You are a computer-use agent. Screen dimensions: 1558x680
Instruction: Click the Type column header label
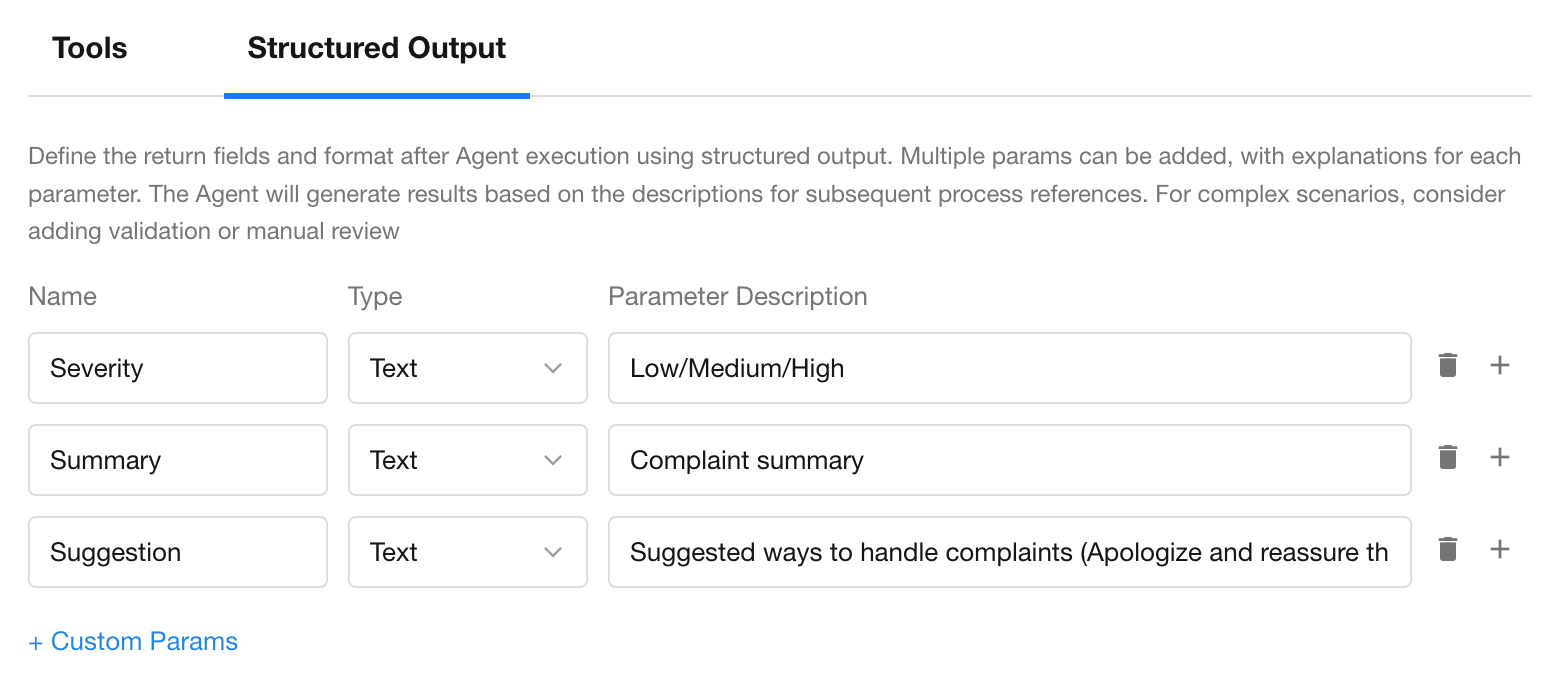[375, 296]
